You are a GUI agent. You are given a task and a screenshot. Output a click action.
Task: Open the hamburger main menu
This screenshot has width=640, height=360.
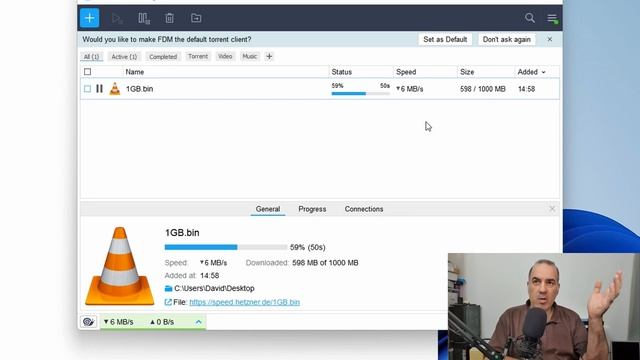click(x=552, y=18)
